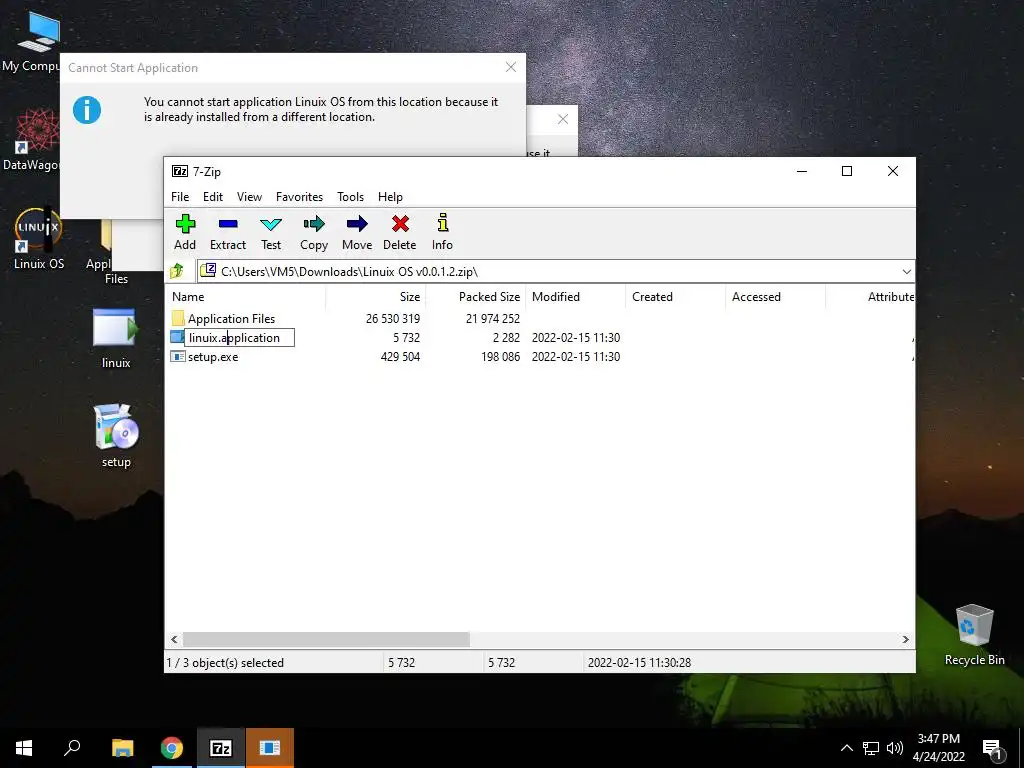Maximize the 7-Zip window
The height and width of the screenshot is (768, 1024).
[x=847, y=171]
